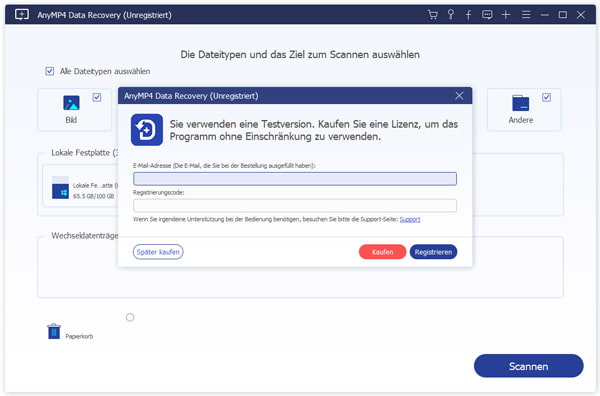Click the key register icon in title bar
This screenshot has width=600, height=396.
[451, 15]
